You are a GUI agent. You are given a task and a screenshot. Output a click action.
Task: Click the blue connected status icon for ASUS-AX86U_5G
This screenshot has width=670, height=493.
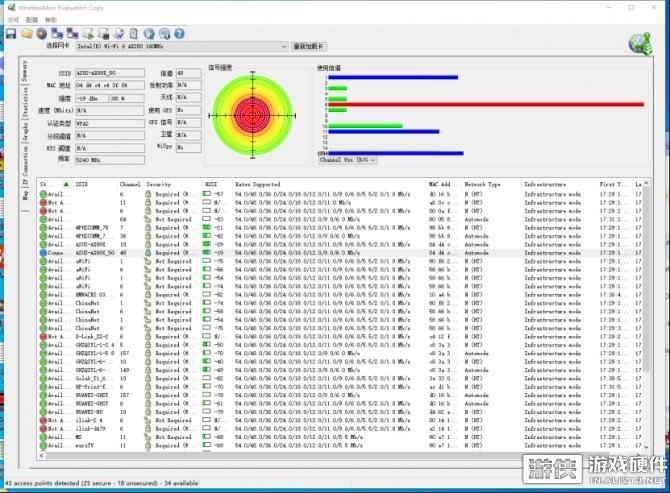click(42, 253)
